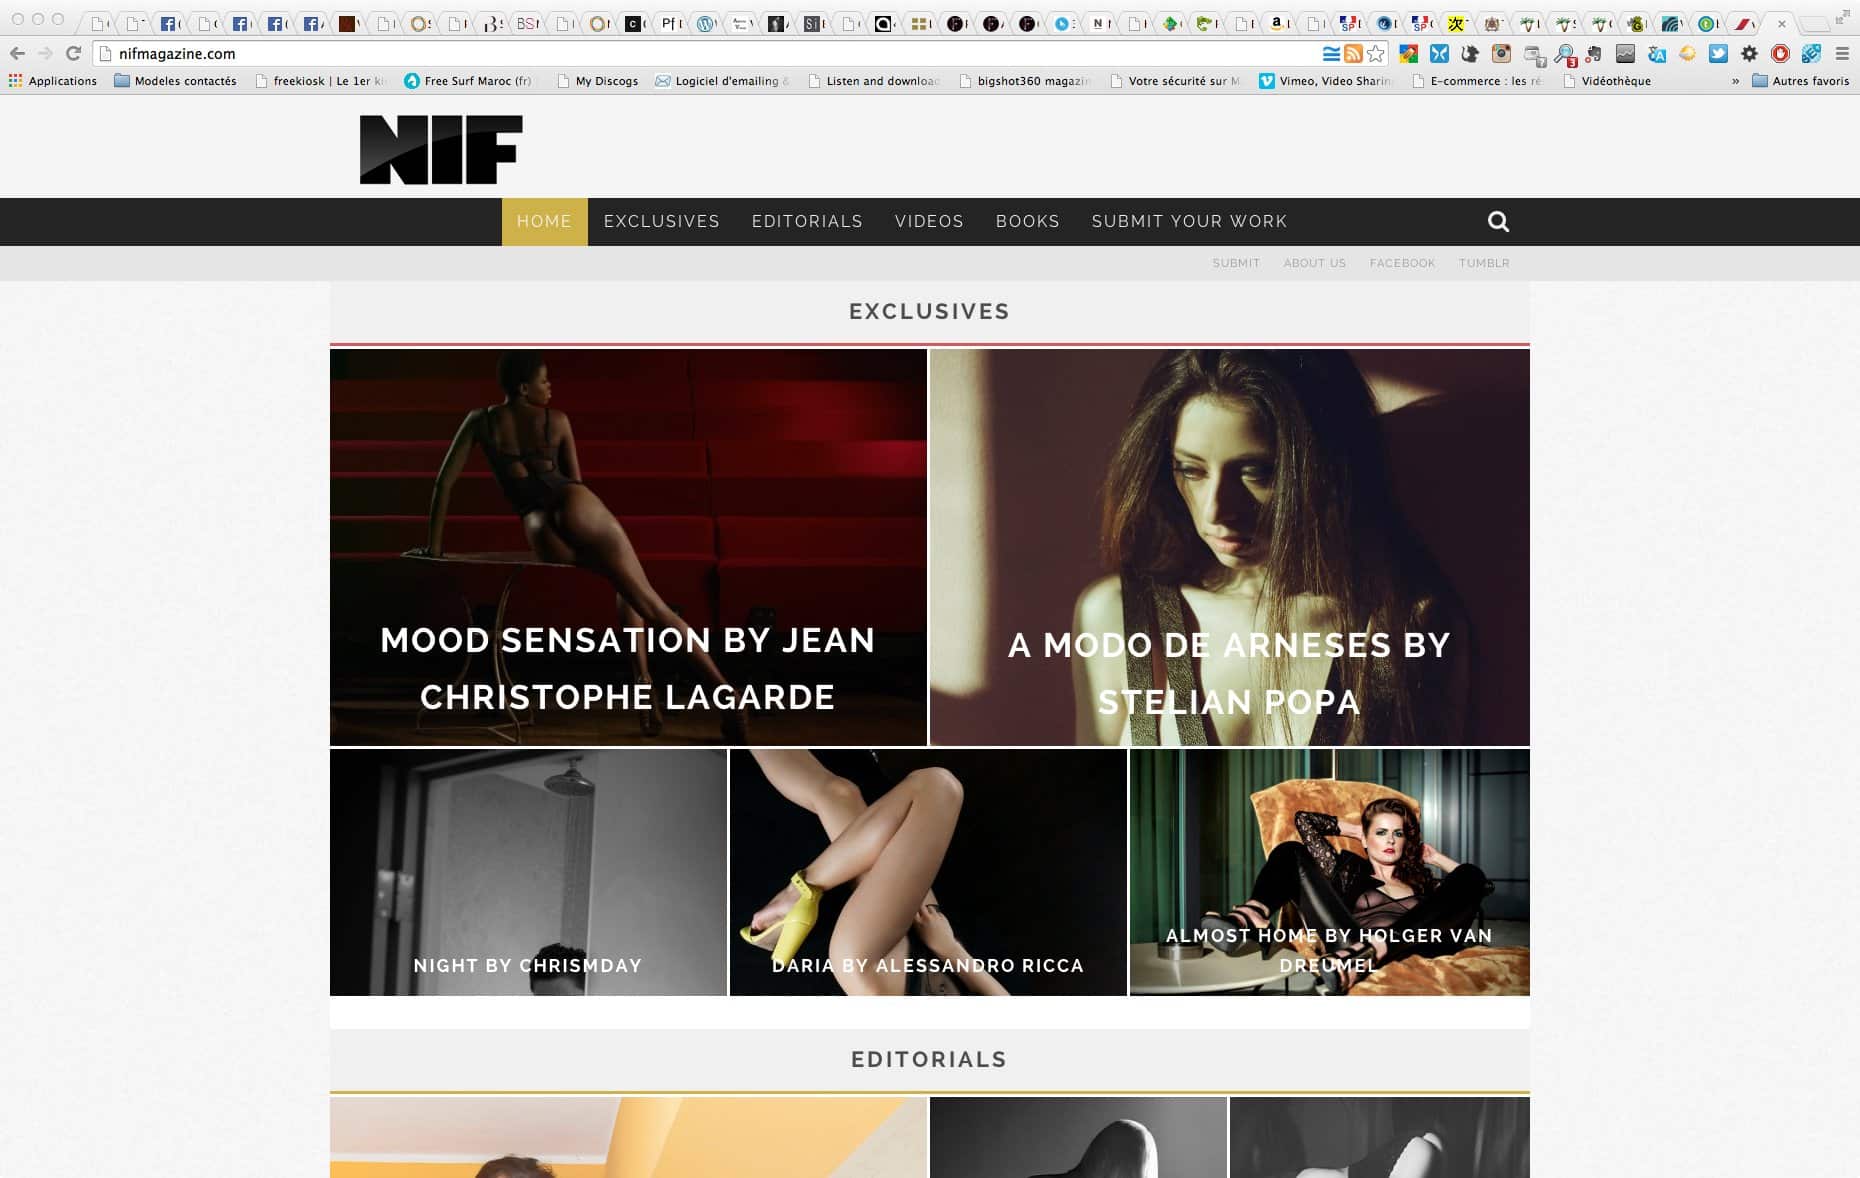Click the RSS feed icon in address bar

[x=1353, y=54]
